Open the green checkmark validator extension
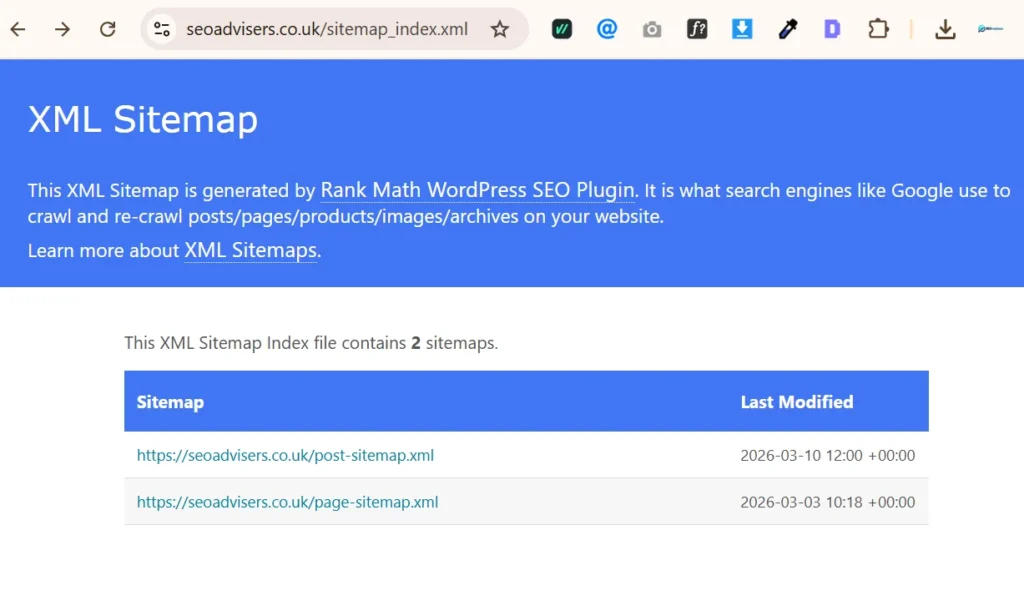This screenshot has height=601, width=1024. (x=561, y=29)
